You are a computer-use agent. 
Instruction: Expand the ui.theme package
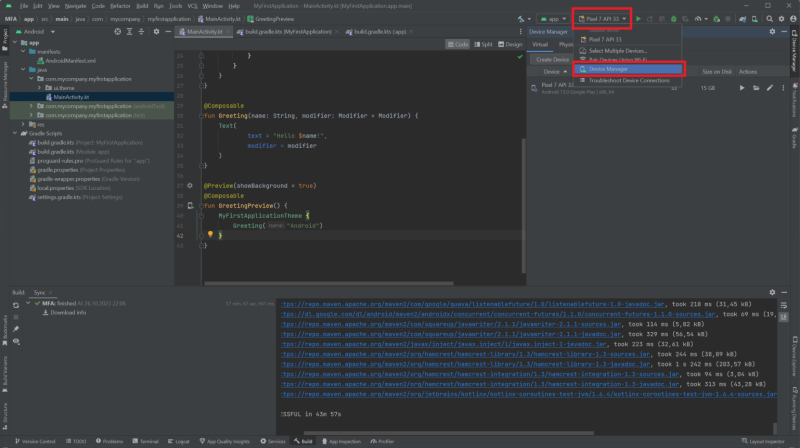40,88
